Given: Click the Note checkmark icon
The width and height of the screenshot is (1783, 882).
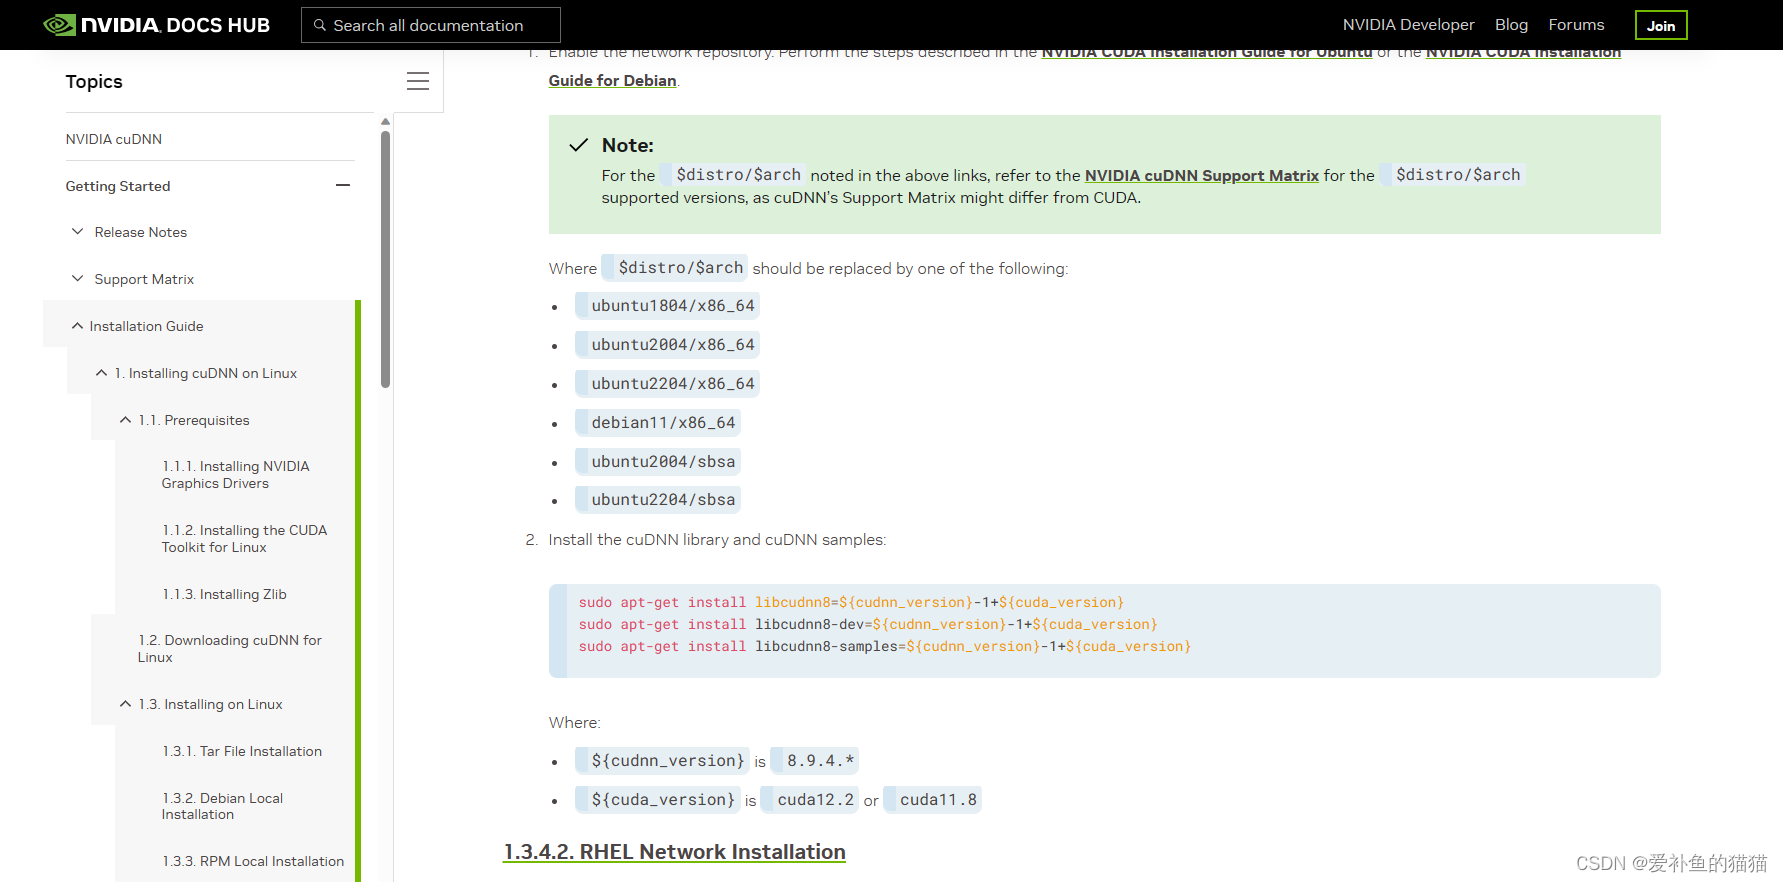Looking at the screenshot, I should click(578, 145).
